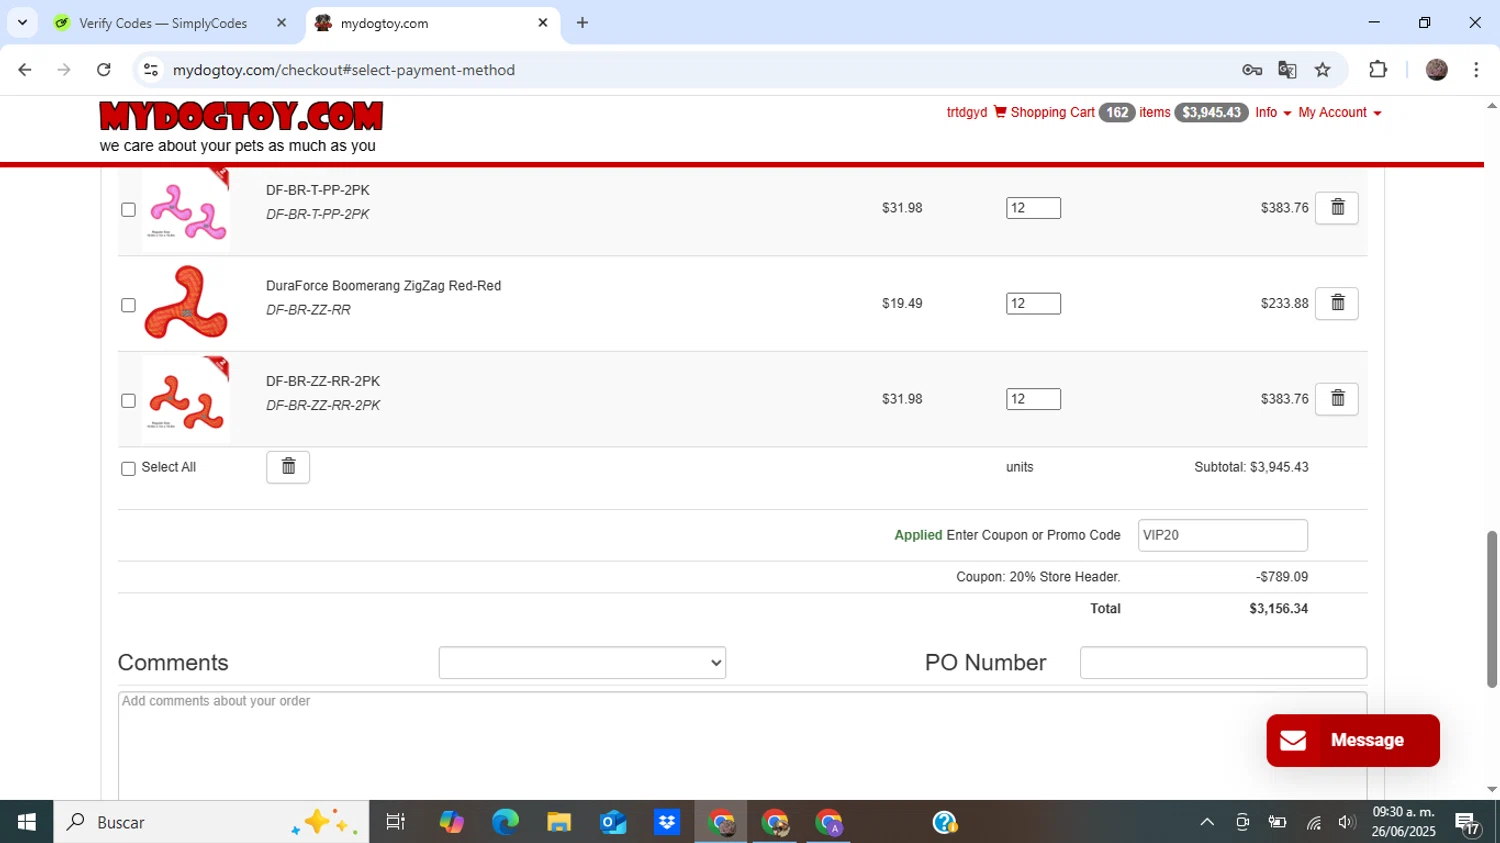The width and height of the screenshot is (1500, 843).
Task: Open the Chrome Extensions puzzle icon
Action: coord(1378,70)
